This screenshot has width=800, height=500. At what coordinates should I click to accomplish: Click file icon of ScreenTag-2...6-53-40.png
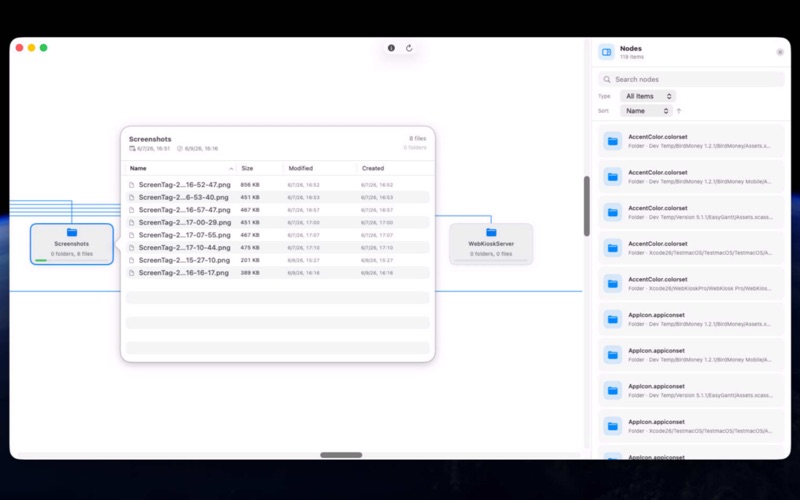point(132,197)
